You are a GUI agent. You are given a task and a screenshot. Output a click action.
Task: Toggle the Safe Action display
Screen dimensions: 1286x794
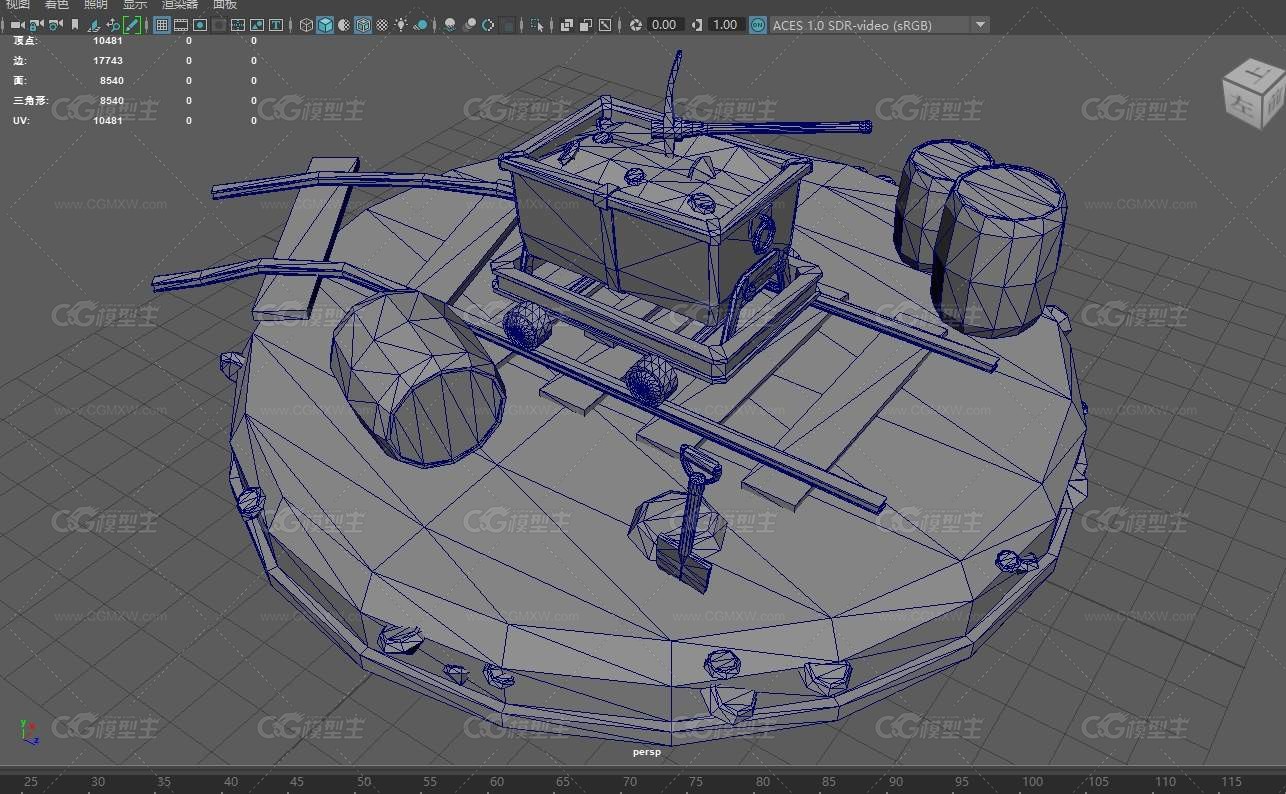point(257,25)
